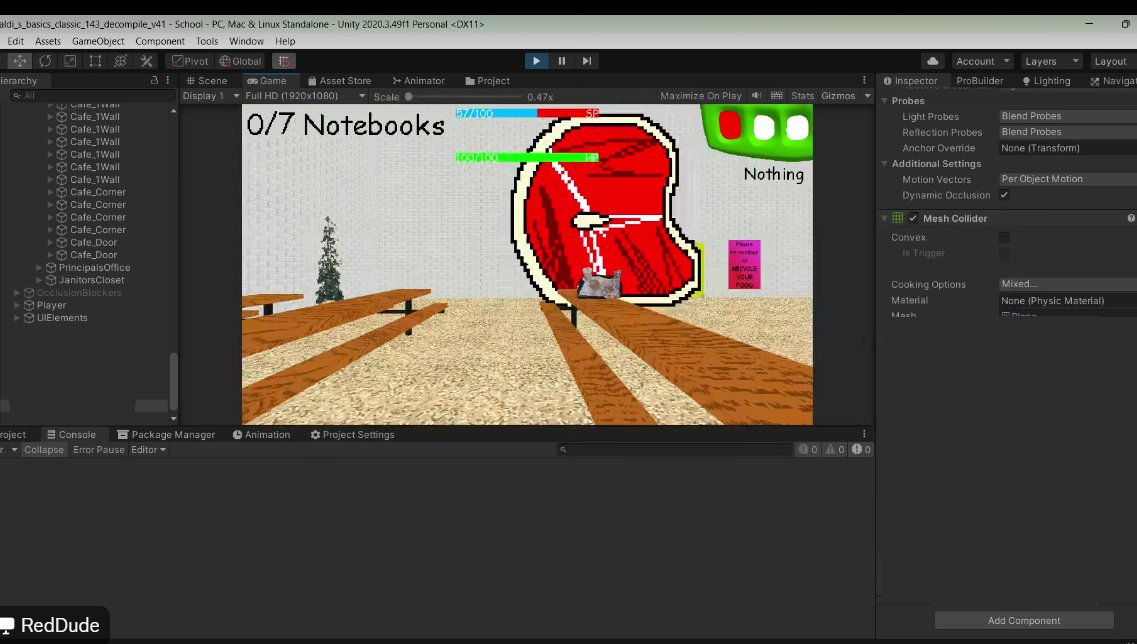Toggle error messages filter in Console
This screenshot has height=644, width=1137.
[861, 450]
